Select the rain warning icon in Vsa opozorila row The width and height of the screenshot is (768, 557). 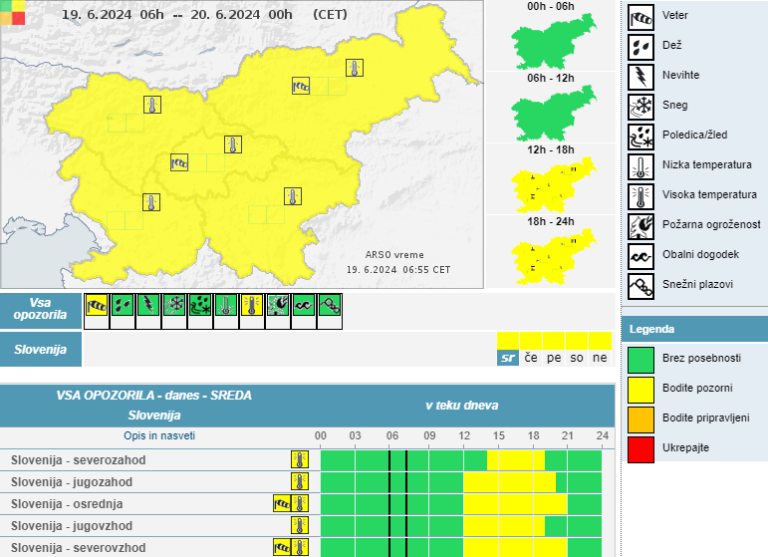click(x=123, y=306)
